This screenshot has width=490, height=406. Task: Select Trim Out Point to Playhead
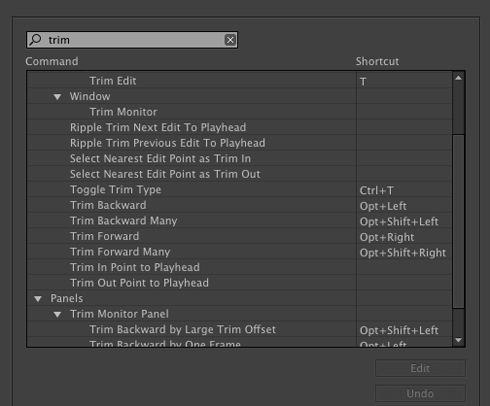coord(139,283)
